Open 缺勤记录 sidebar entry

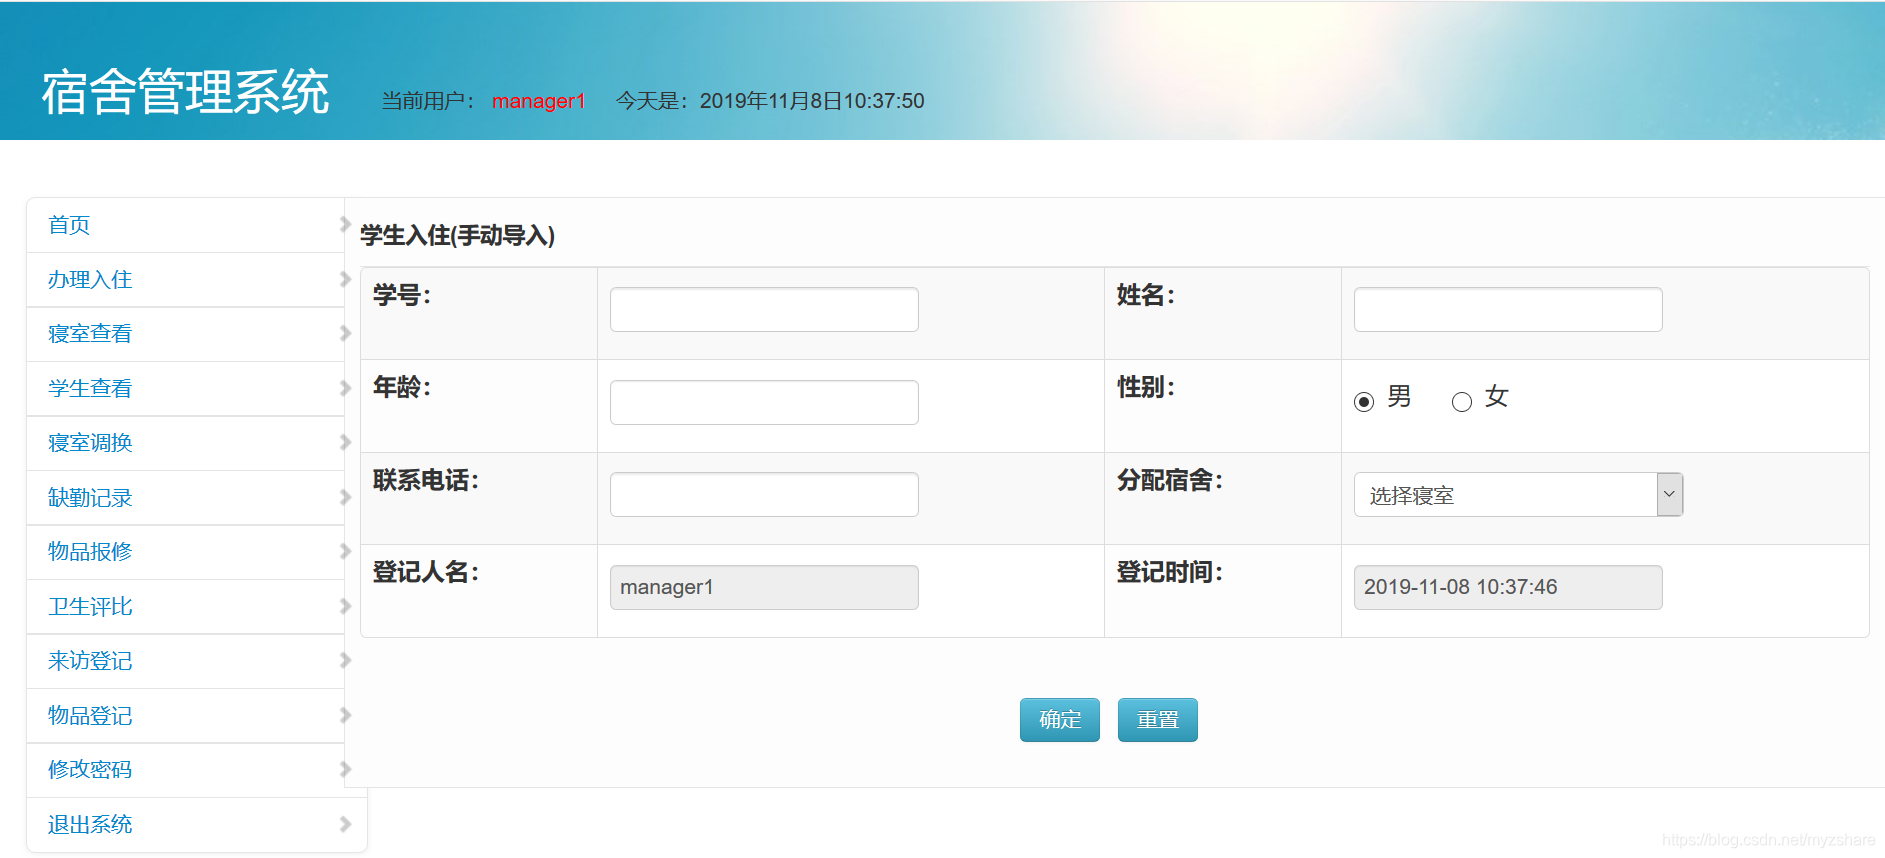pyautogui.click(x=90, y=498)
